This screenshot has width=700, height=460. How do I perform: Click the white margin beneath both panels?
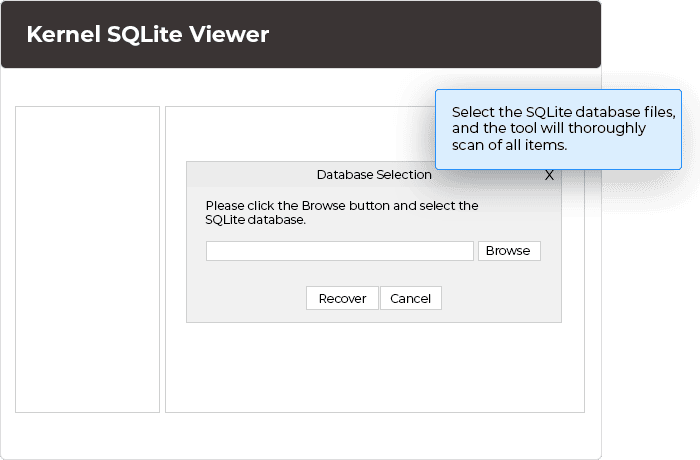click(300, 435)
